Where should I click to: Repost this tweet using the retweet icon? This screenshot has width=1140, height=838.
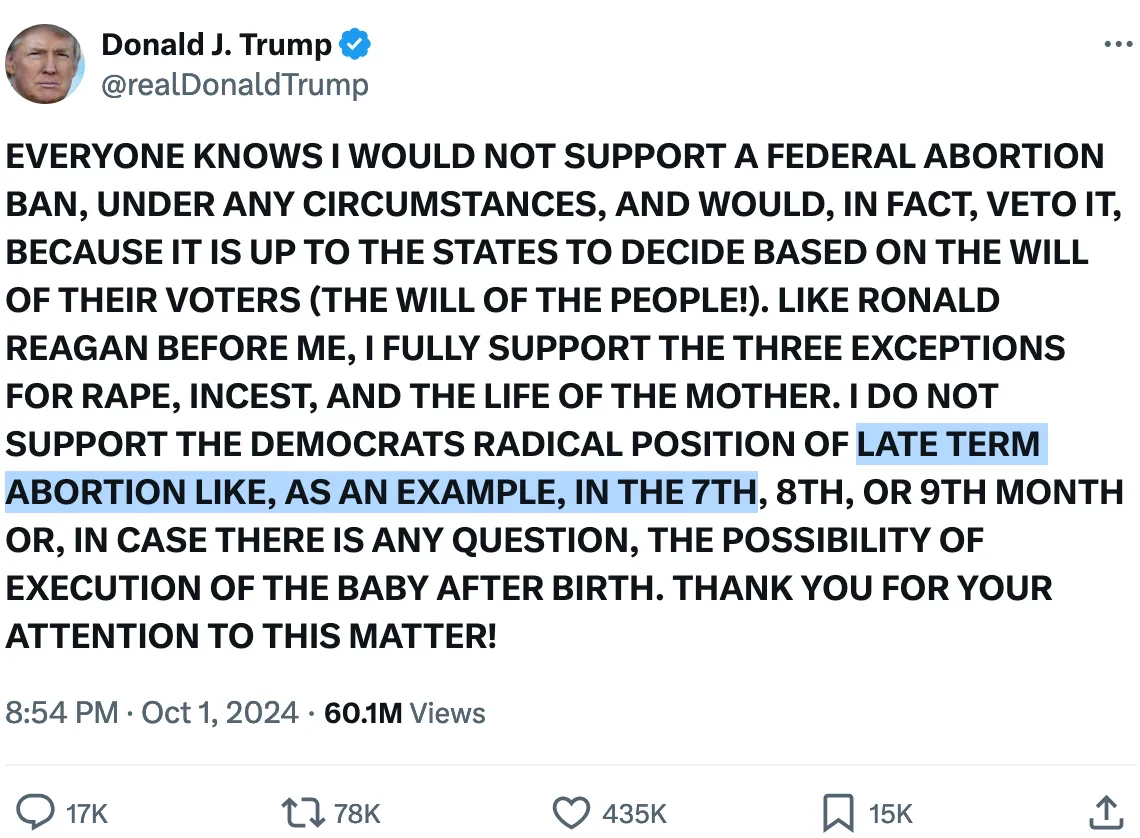[x=301, y=813]
